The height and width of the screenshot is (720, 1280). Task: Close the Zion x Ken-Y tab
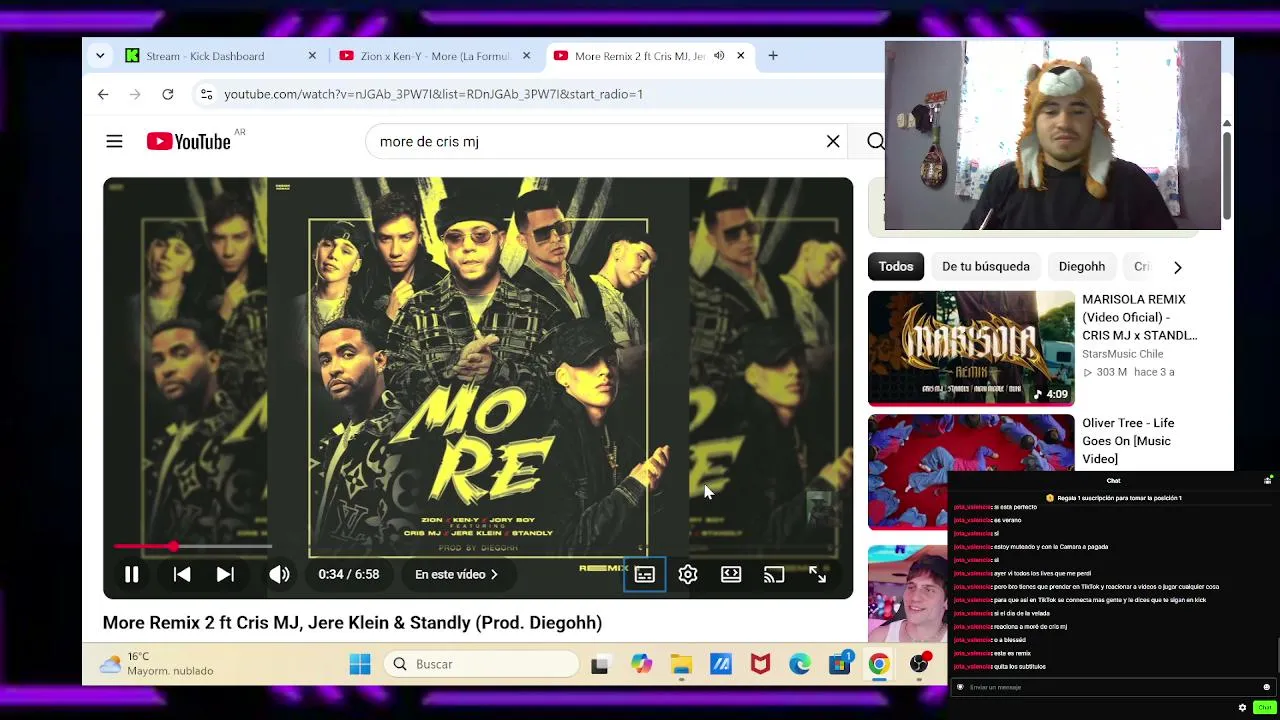526,56
